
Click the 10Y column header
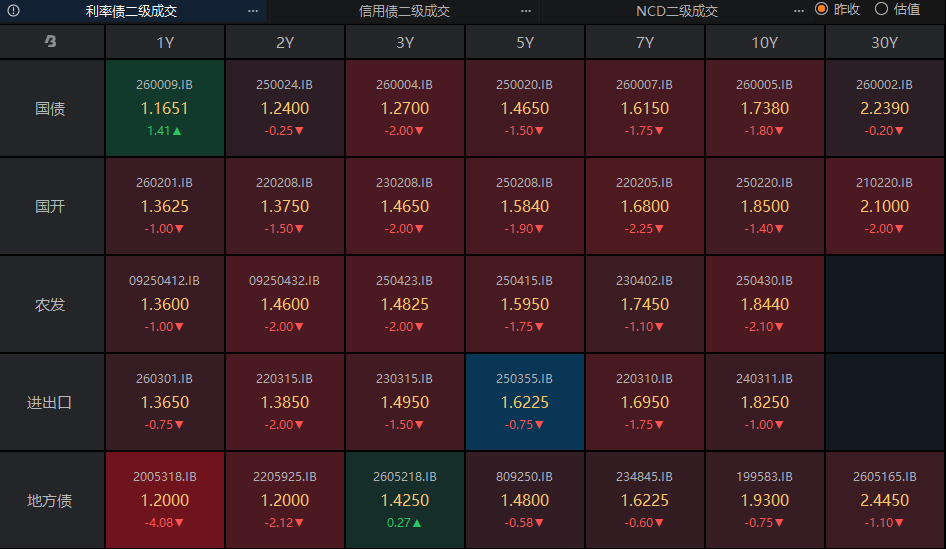click(764, 42)
